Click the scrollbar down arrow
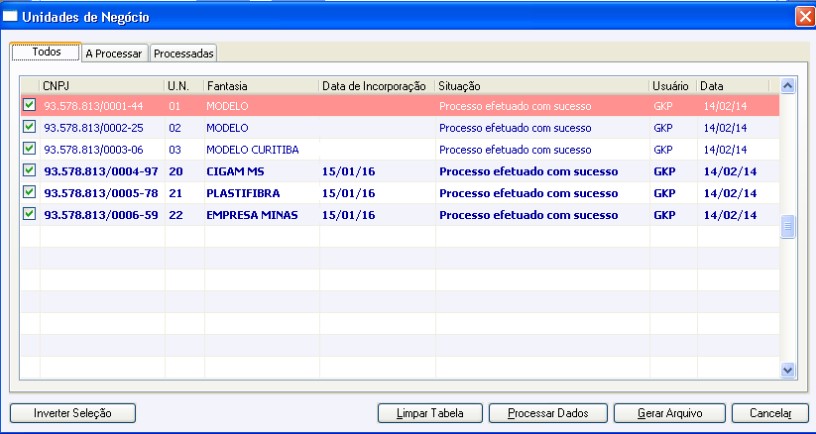The height and width of the screenshot is (434, 816). (x=788, y=370)
